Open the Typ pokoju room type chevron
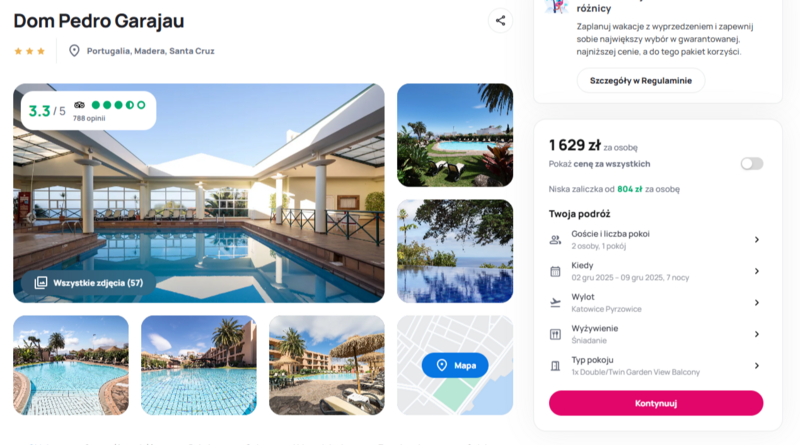 click(757, 366)
